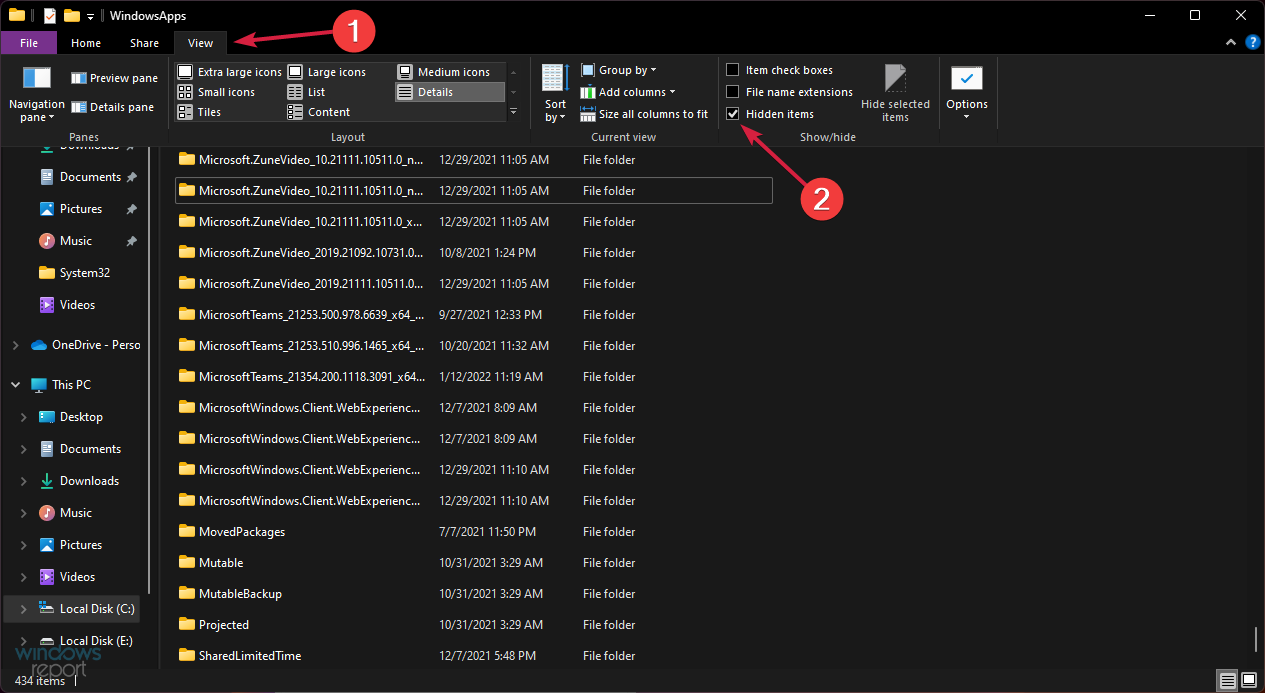The width and height of the screenshot is (1265, 693).
Task: Collapse the This PC tree node
Action: pyautogui.click(x=15, y=385)
